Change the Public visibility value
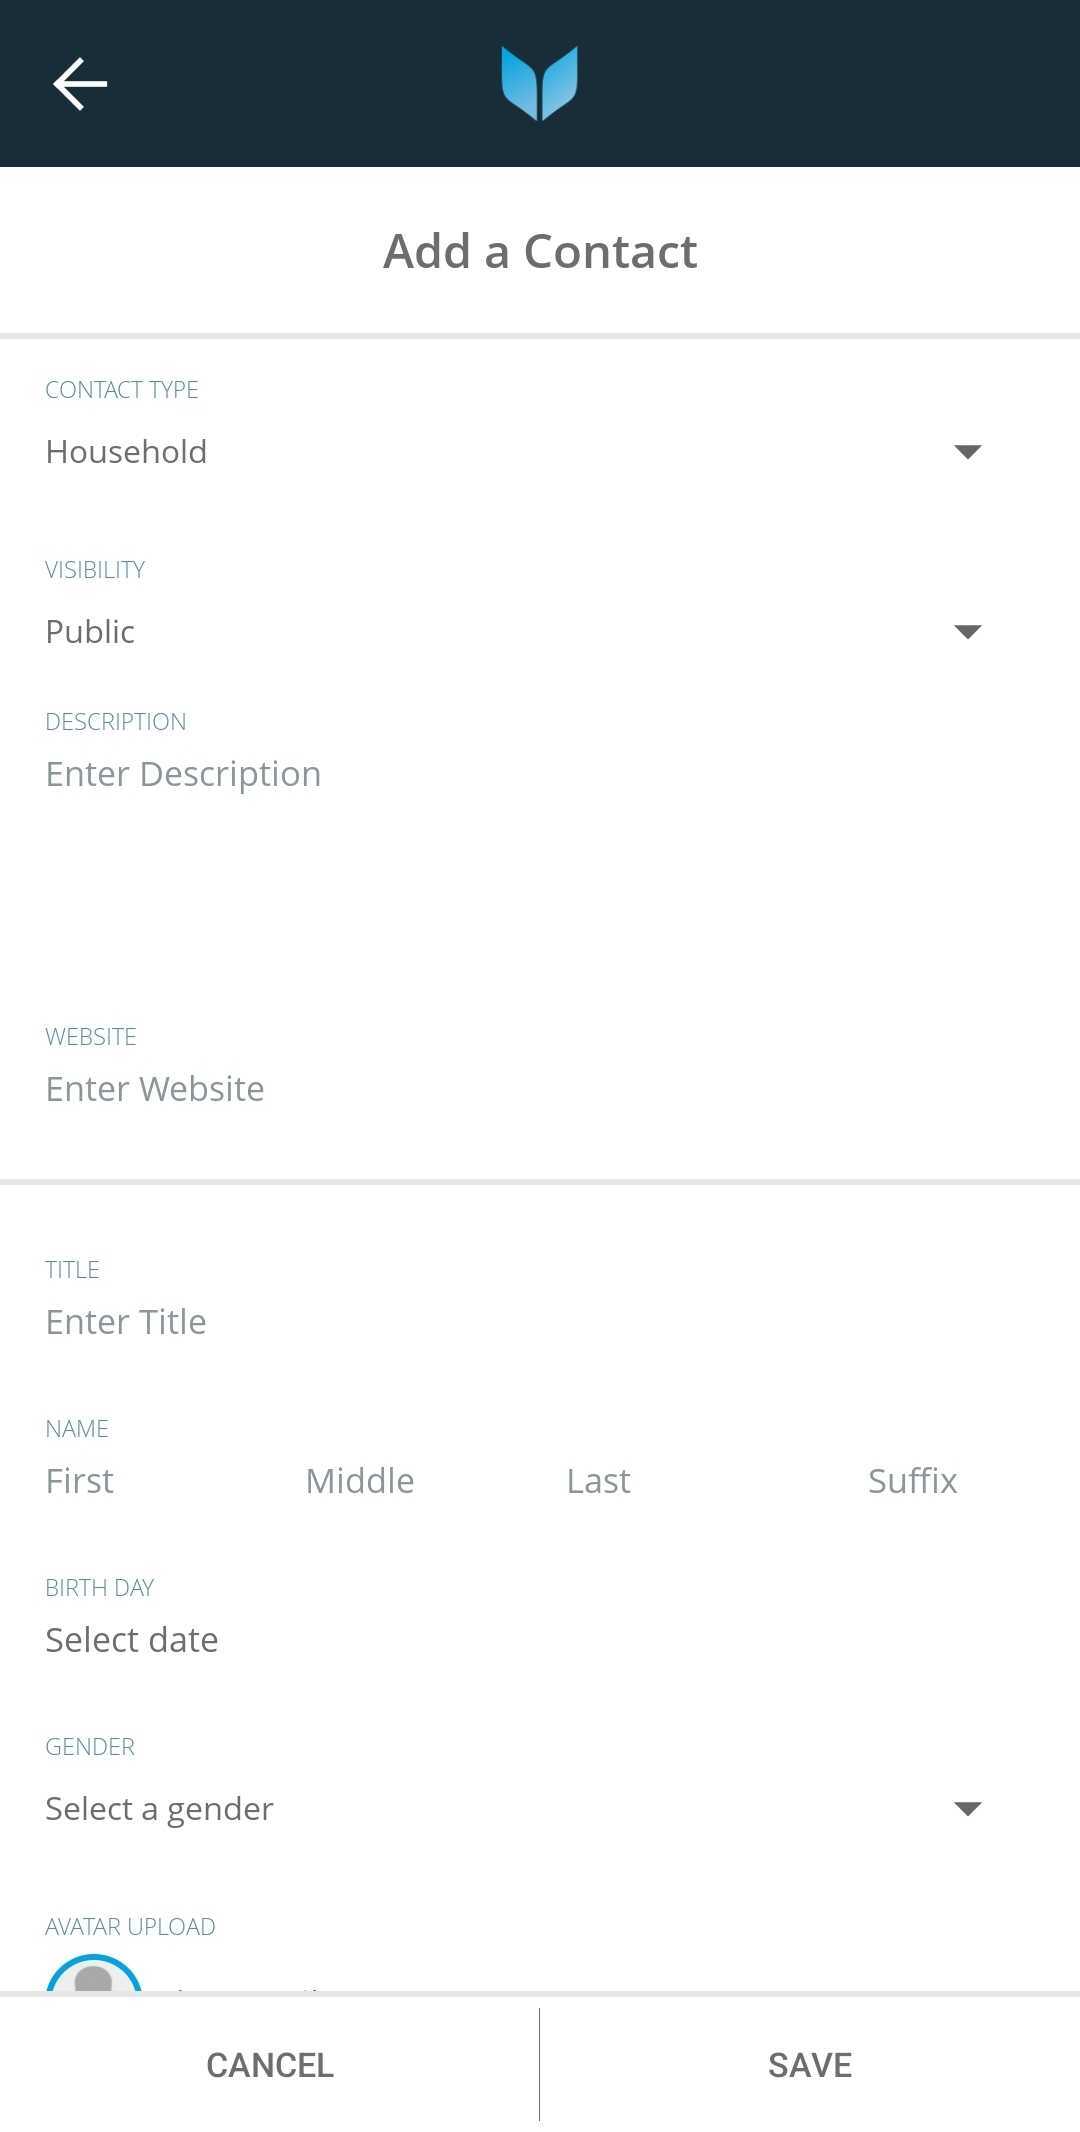 click(x=90, y=632)
